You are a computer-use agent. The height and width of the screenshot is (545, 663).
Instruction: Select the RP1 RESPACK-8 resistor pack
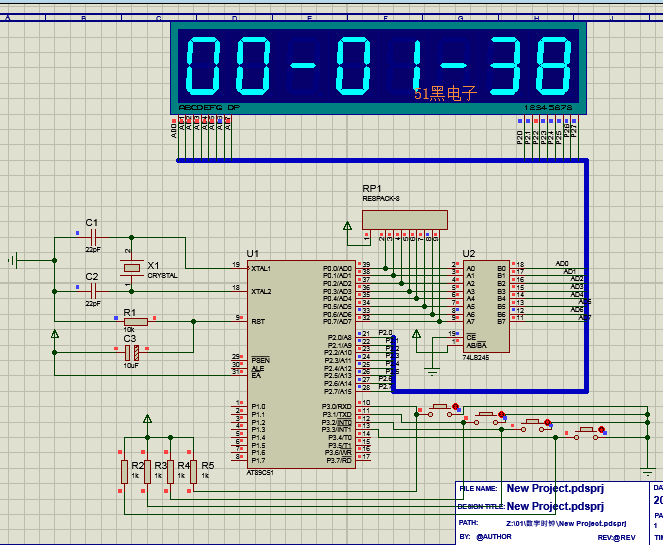click(405, 220)
